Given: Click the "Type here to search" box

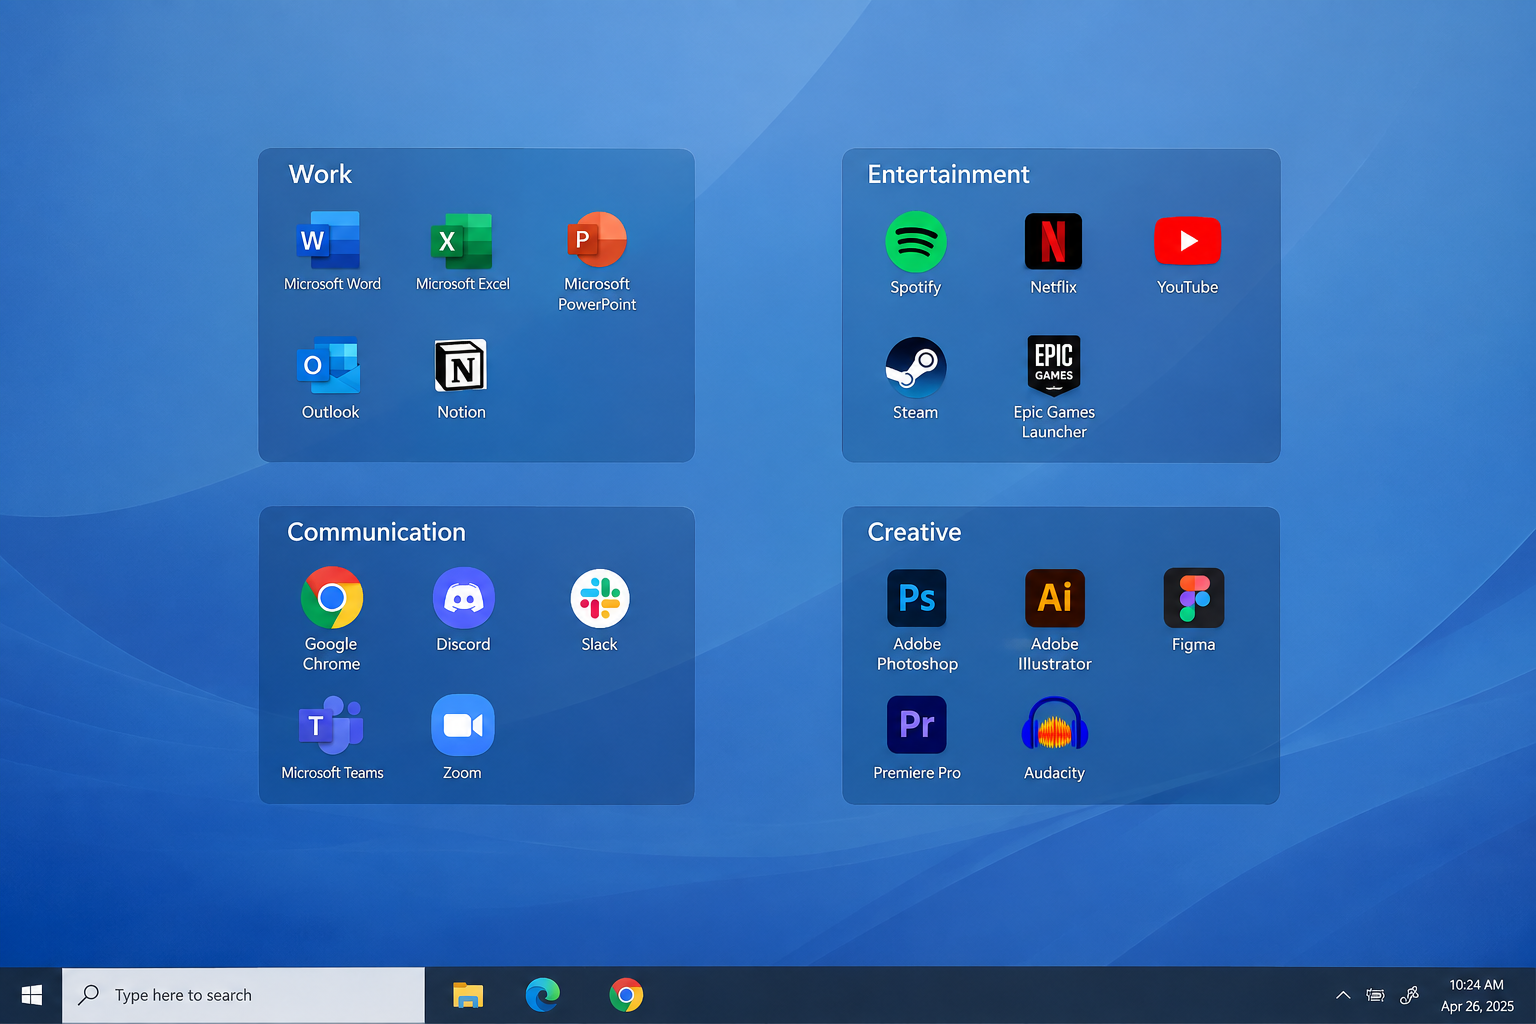Looking at the screenshot, I should tap(243, 995).
